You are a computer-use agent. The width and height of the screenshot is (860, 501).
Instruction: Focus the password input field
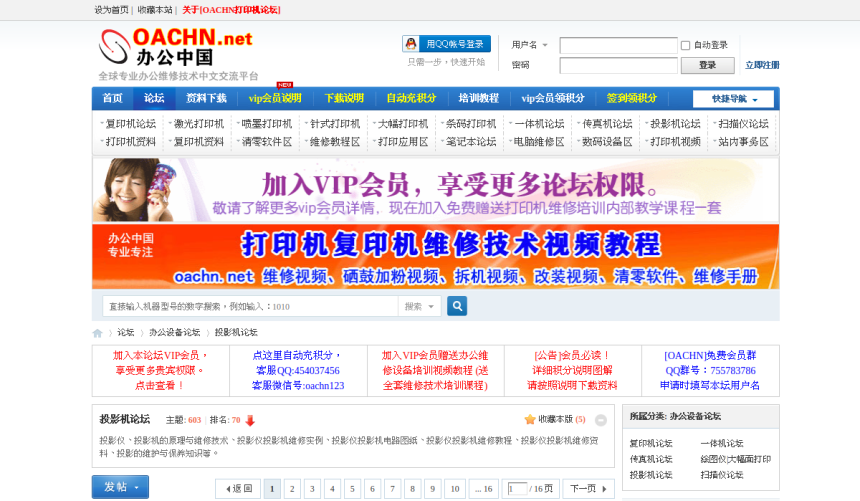point(618,65)
